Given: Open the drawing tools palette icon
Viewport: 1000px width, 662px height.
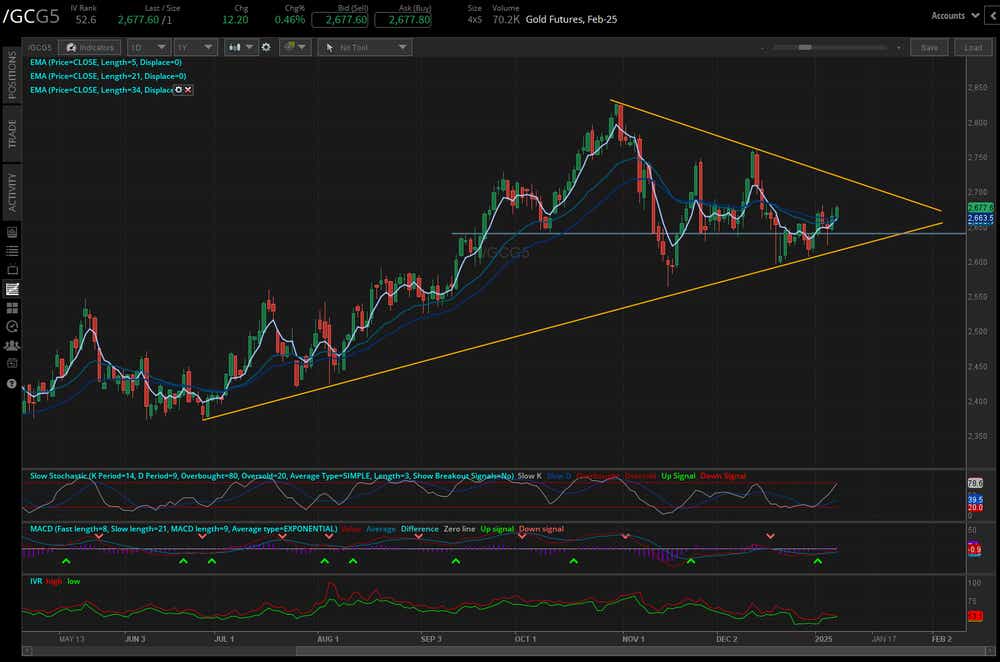Looking at the screenshot, I should [x=291, y=46].
